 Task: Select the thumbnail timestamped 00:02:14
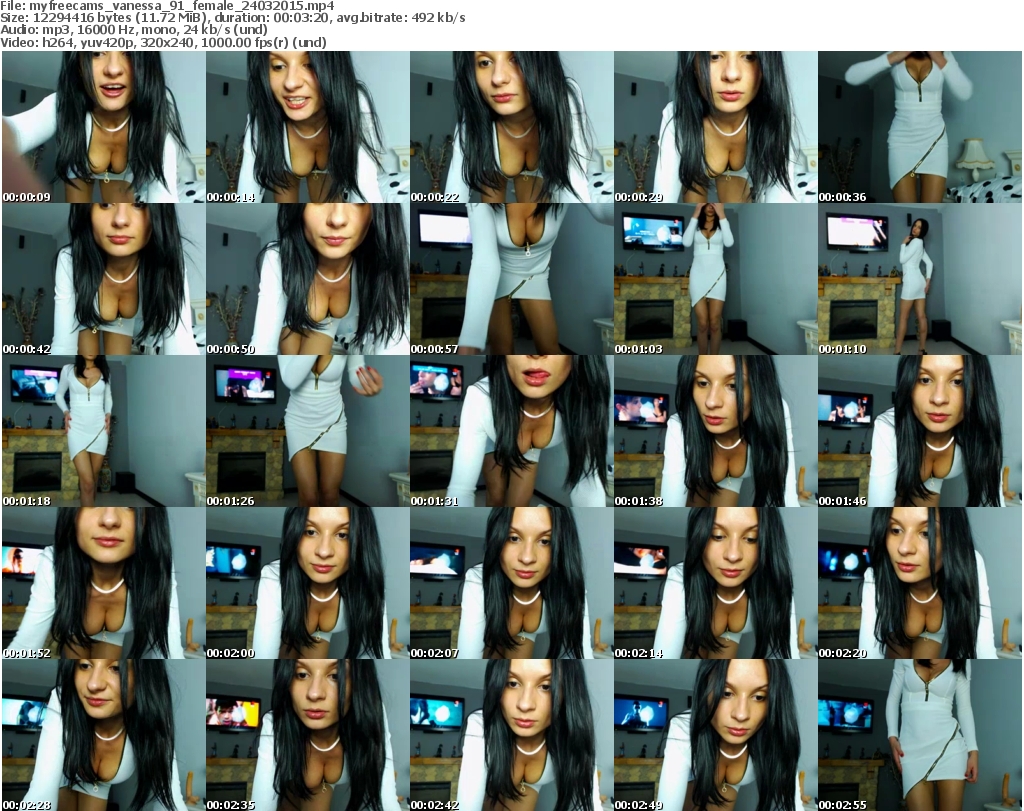(715, 583)
